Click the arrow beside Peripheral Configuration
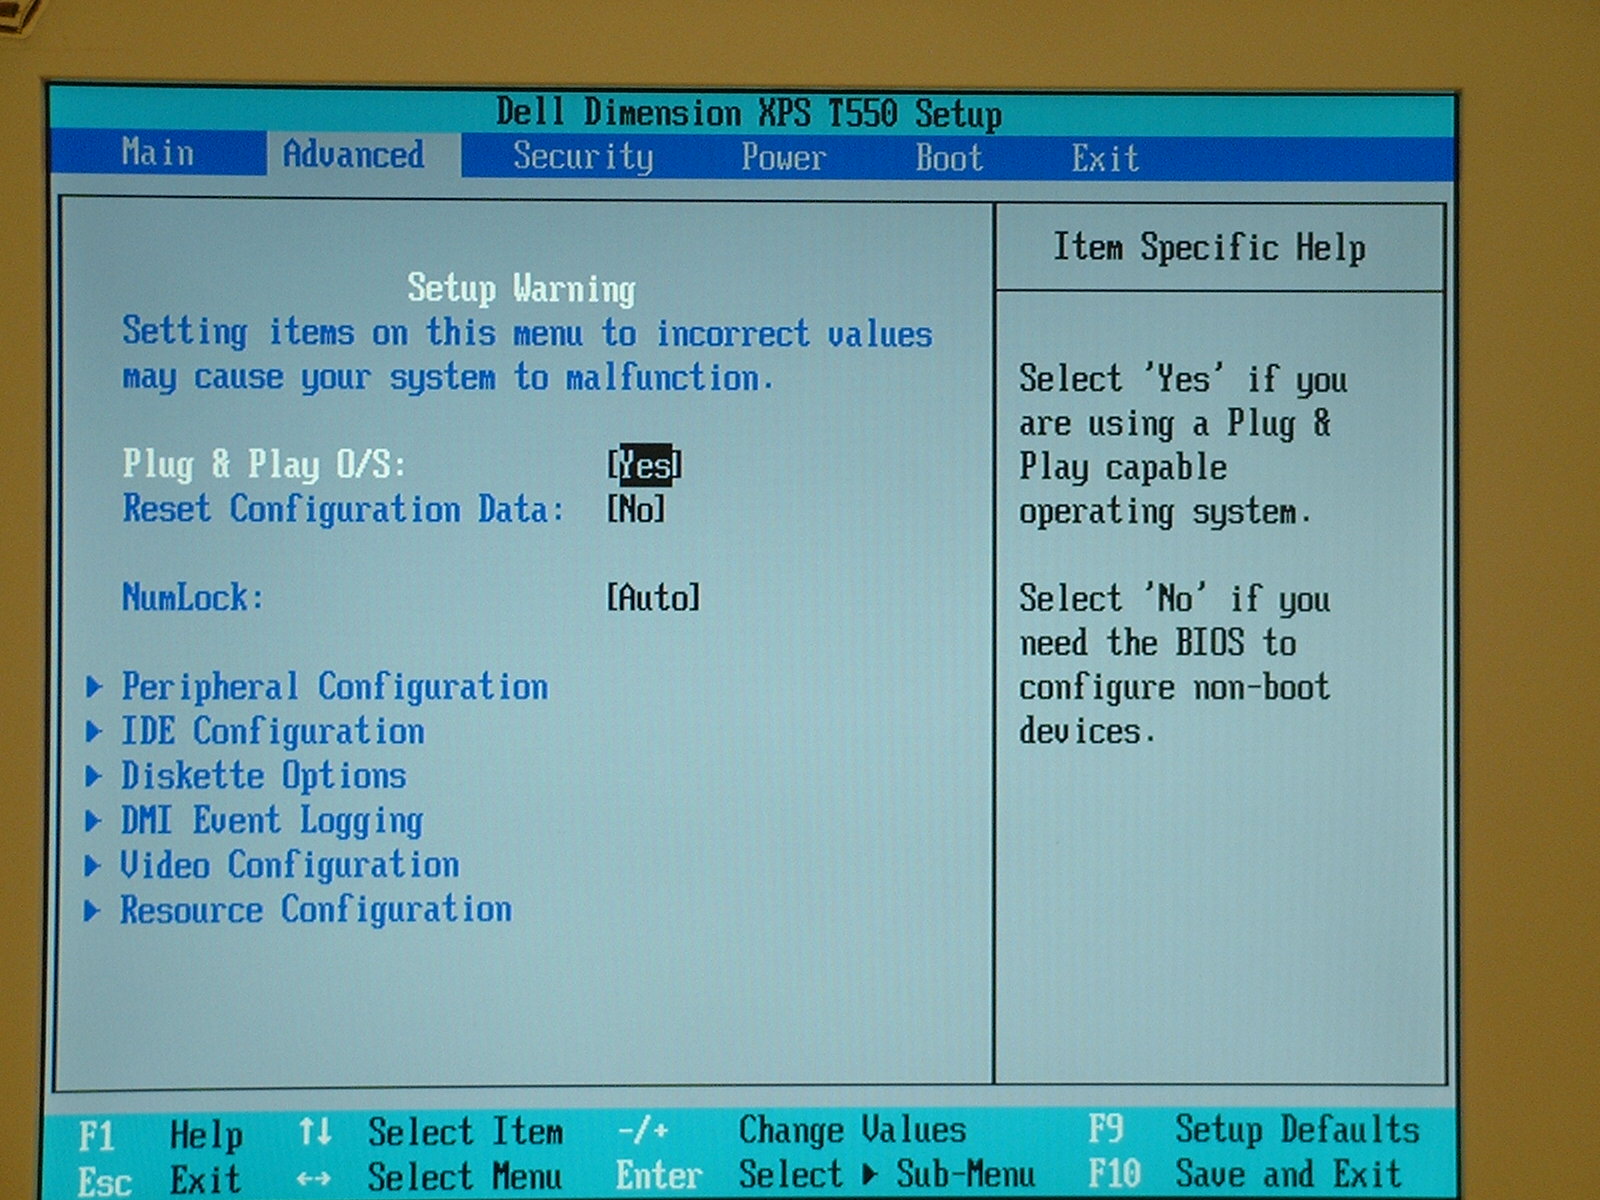 pos(94,687)
